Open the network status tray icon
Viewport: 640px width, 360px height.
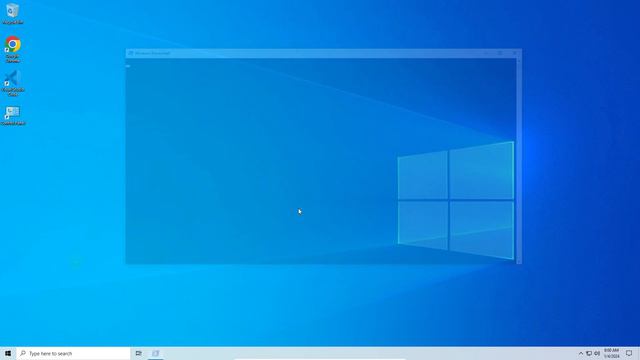tap(589, 353)
